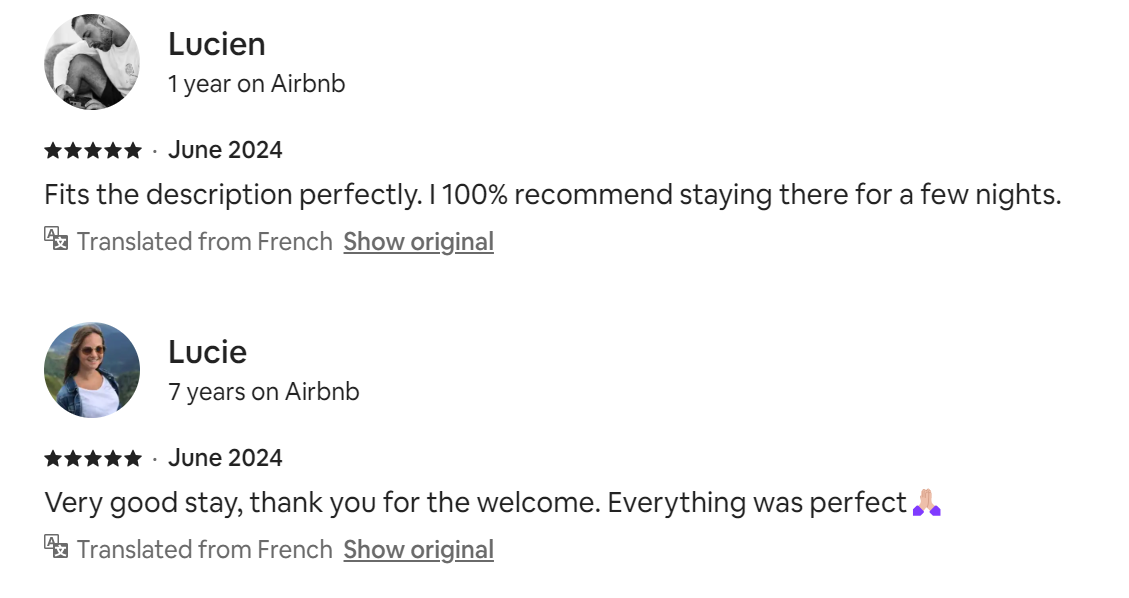
Task: Click the last star in Lucie's rating
Action: click(x=133, y=459)
